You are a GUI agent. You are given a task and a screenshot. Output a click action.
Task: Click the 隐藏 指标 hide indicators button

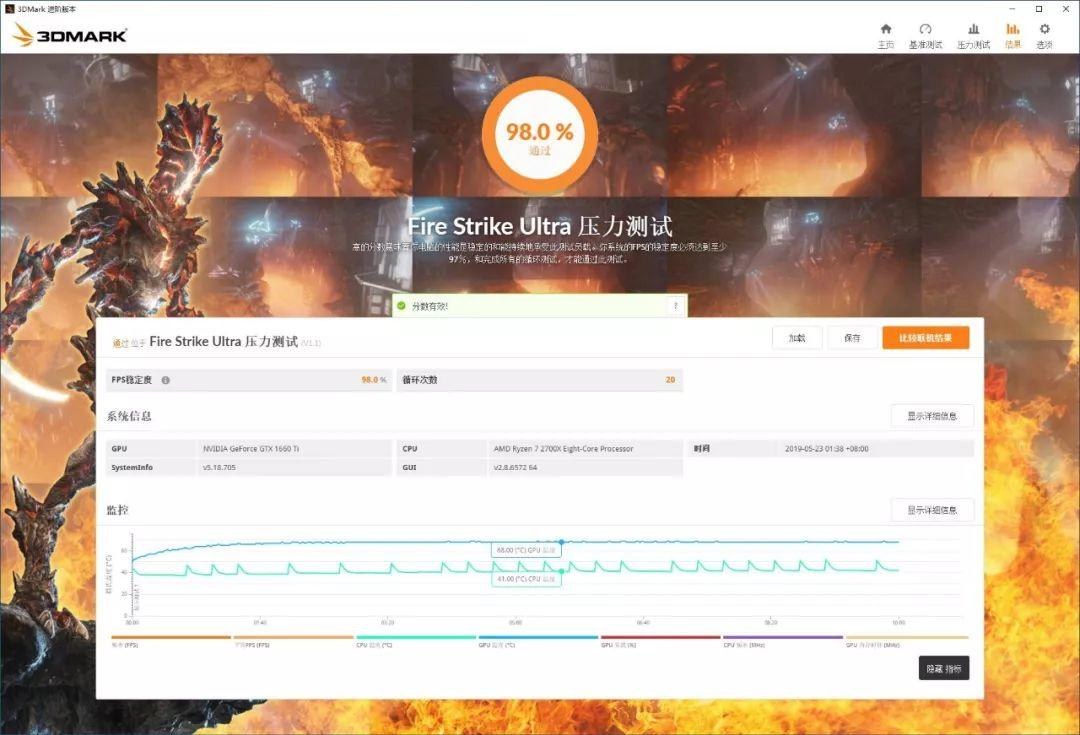point(944,668)
